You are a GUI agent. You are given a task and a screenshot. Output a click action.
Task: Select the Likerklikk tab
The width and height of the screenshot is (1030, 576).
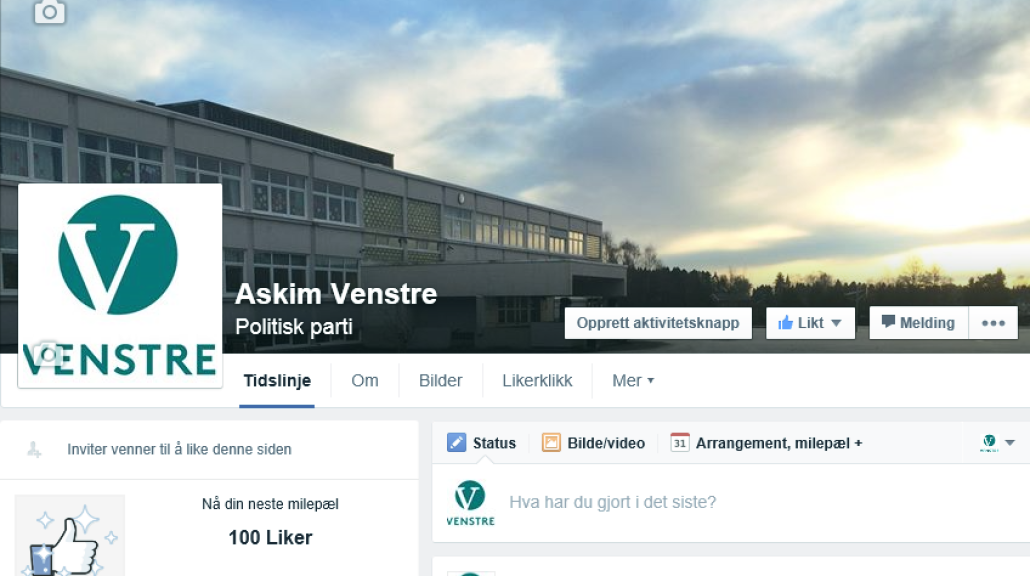(537, 380)
